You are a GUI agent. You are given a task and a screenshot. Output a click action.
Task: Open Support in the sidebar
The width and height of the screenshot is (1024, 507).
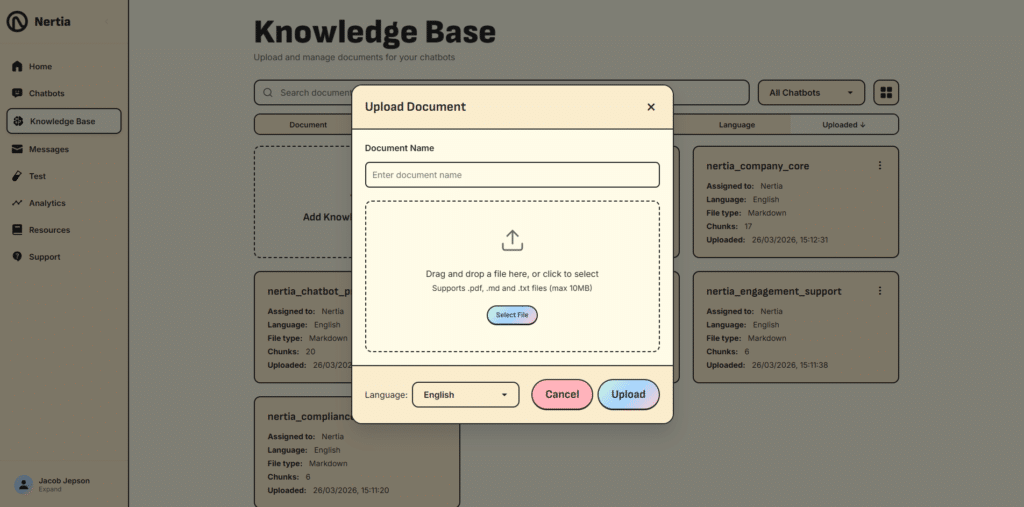(x=63, y=257)
